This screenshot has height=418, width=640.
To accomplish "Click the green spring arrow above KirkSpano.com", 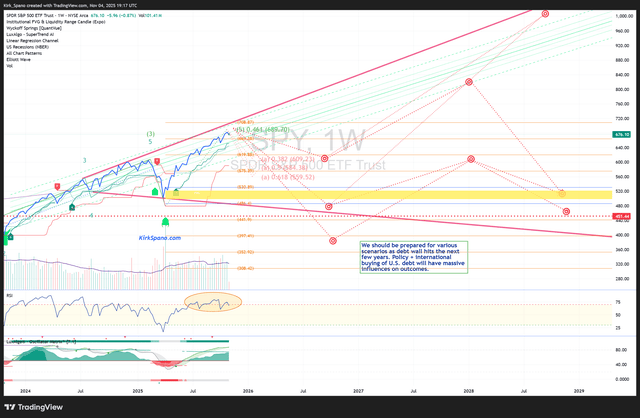I will (x=165, y=222).
